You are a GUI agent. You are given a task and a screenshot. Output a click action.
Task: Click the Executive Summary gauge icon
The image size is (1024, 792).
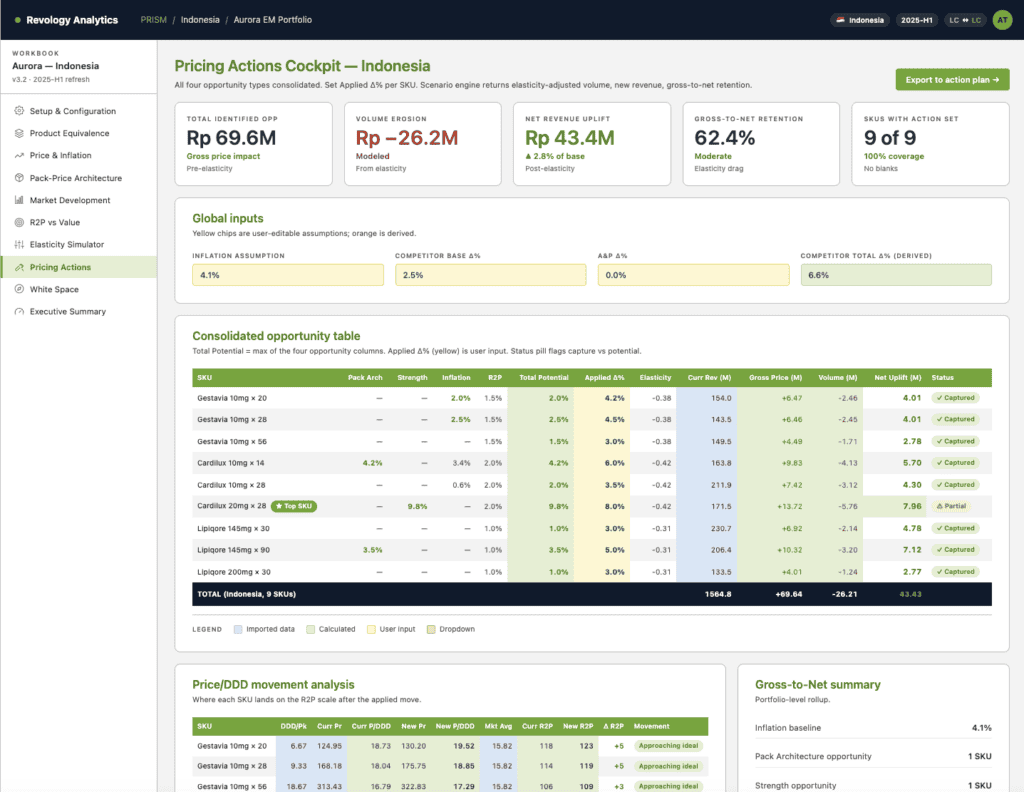pos(19,311)
